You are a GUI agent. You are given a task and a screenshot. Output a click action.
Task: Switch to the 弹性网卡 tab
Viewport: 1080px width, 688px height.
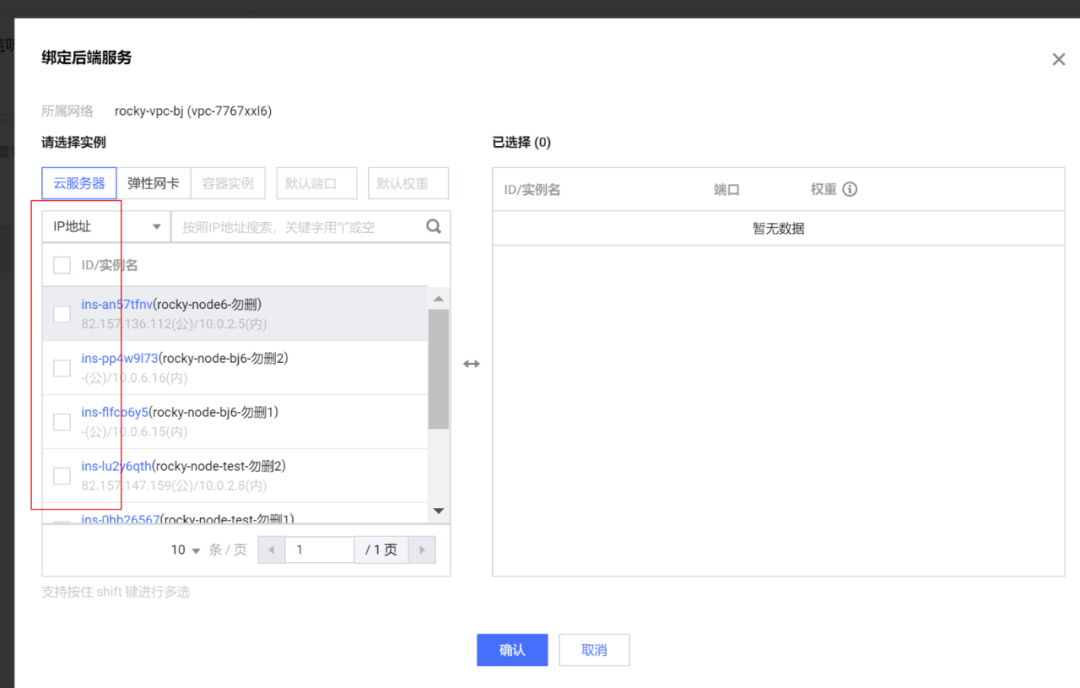154,183
